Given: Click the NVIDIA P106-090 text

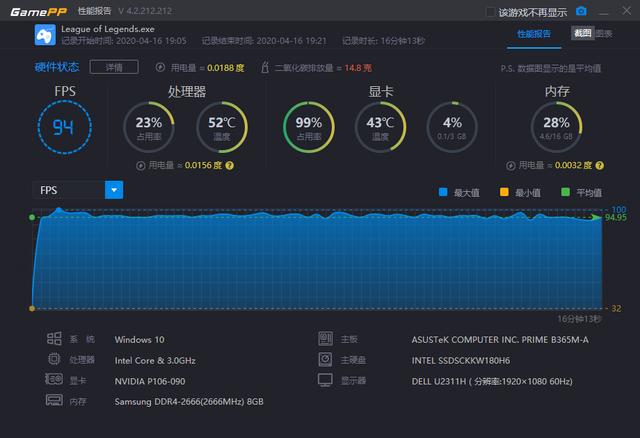Looking at the screenshot, I should pyautogui.click(x=150, y=381).
